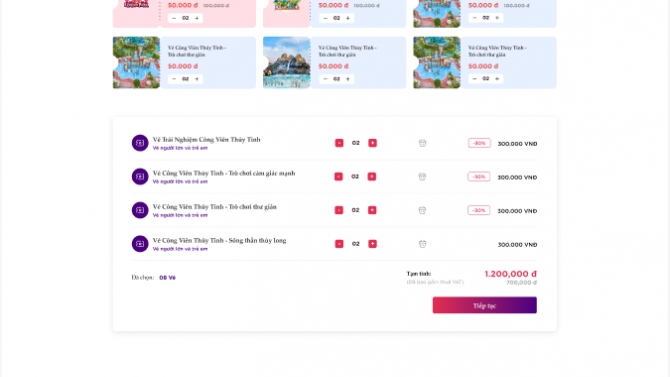The width and height of the screenshot is (670, 377).
Task: Decrease quantity for Vé Trải Nghiệm Công Viên Thủy Tinh
Action: pos(339,143)
